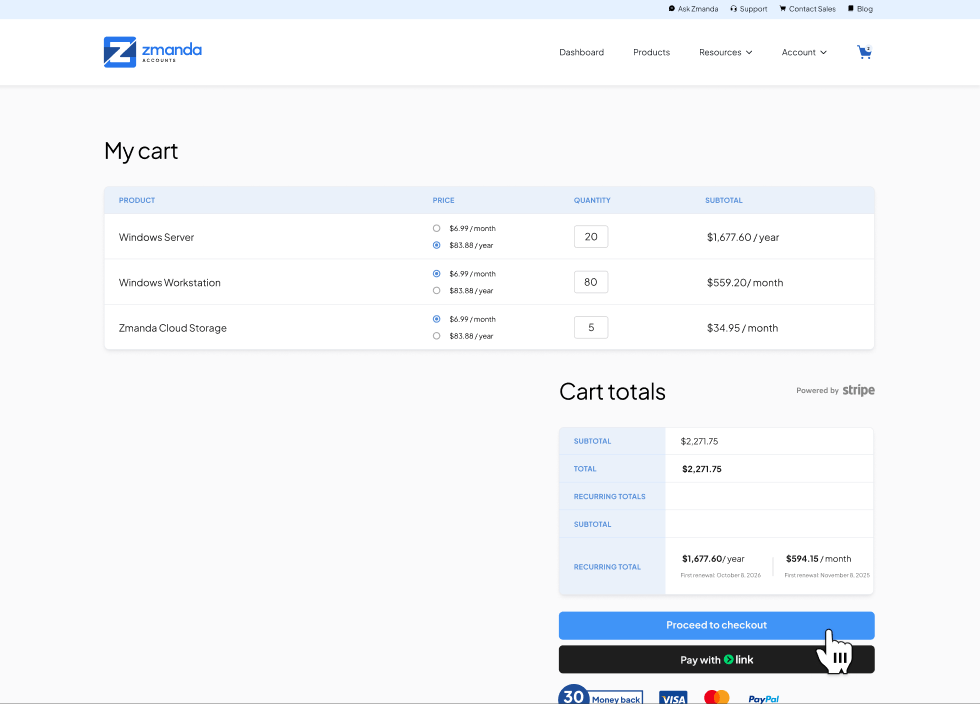Image resolution: width=980 pixels, height=704 pixels.
Task: Select $6.99/month for Windows Workstation
Action: pyautogui.click(x=436, y=274)
